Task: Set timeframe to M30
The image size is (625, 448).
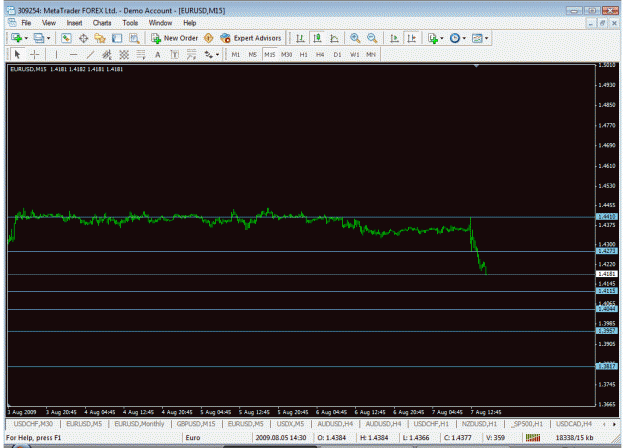Action: pyautogui.click(x=287, y=55)
